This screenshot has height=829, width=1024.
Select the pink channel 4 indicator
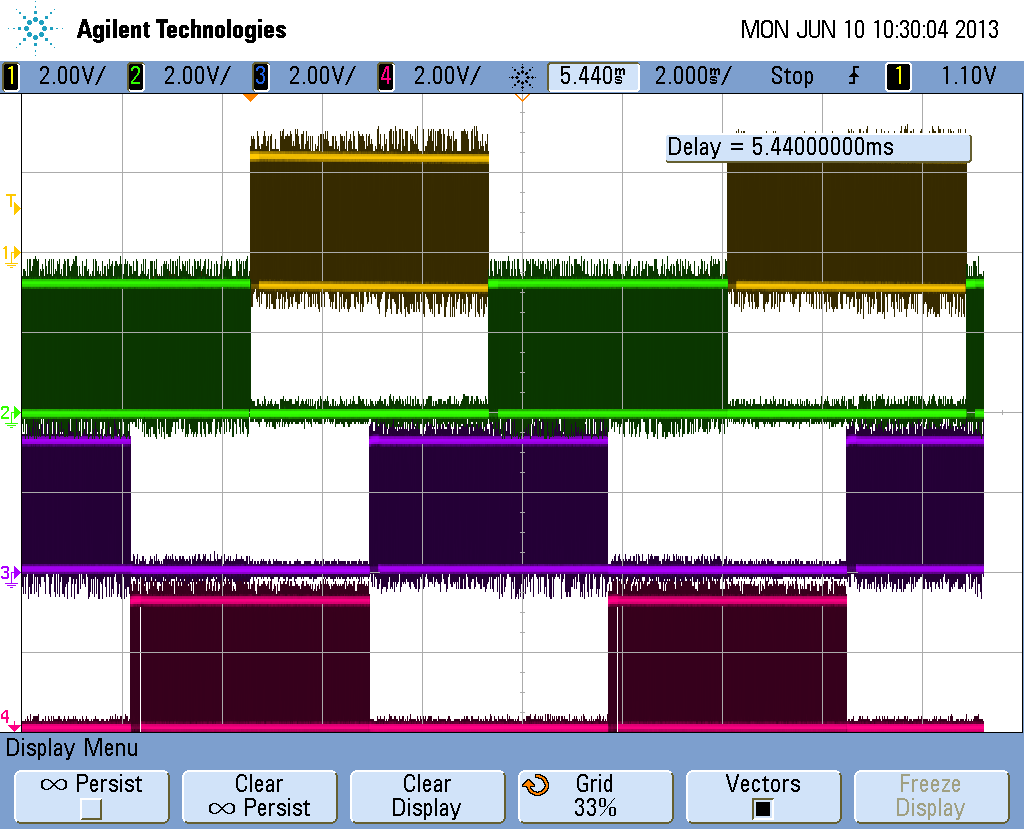(386, 76)
